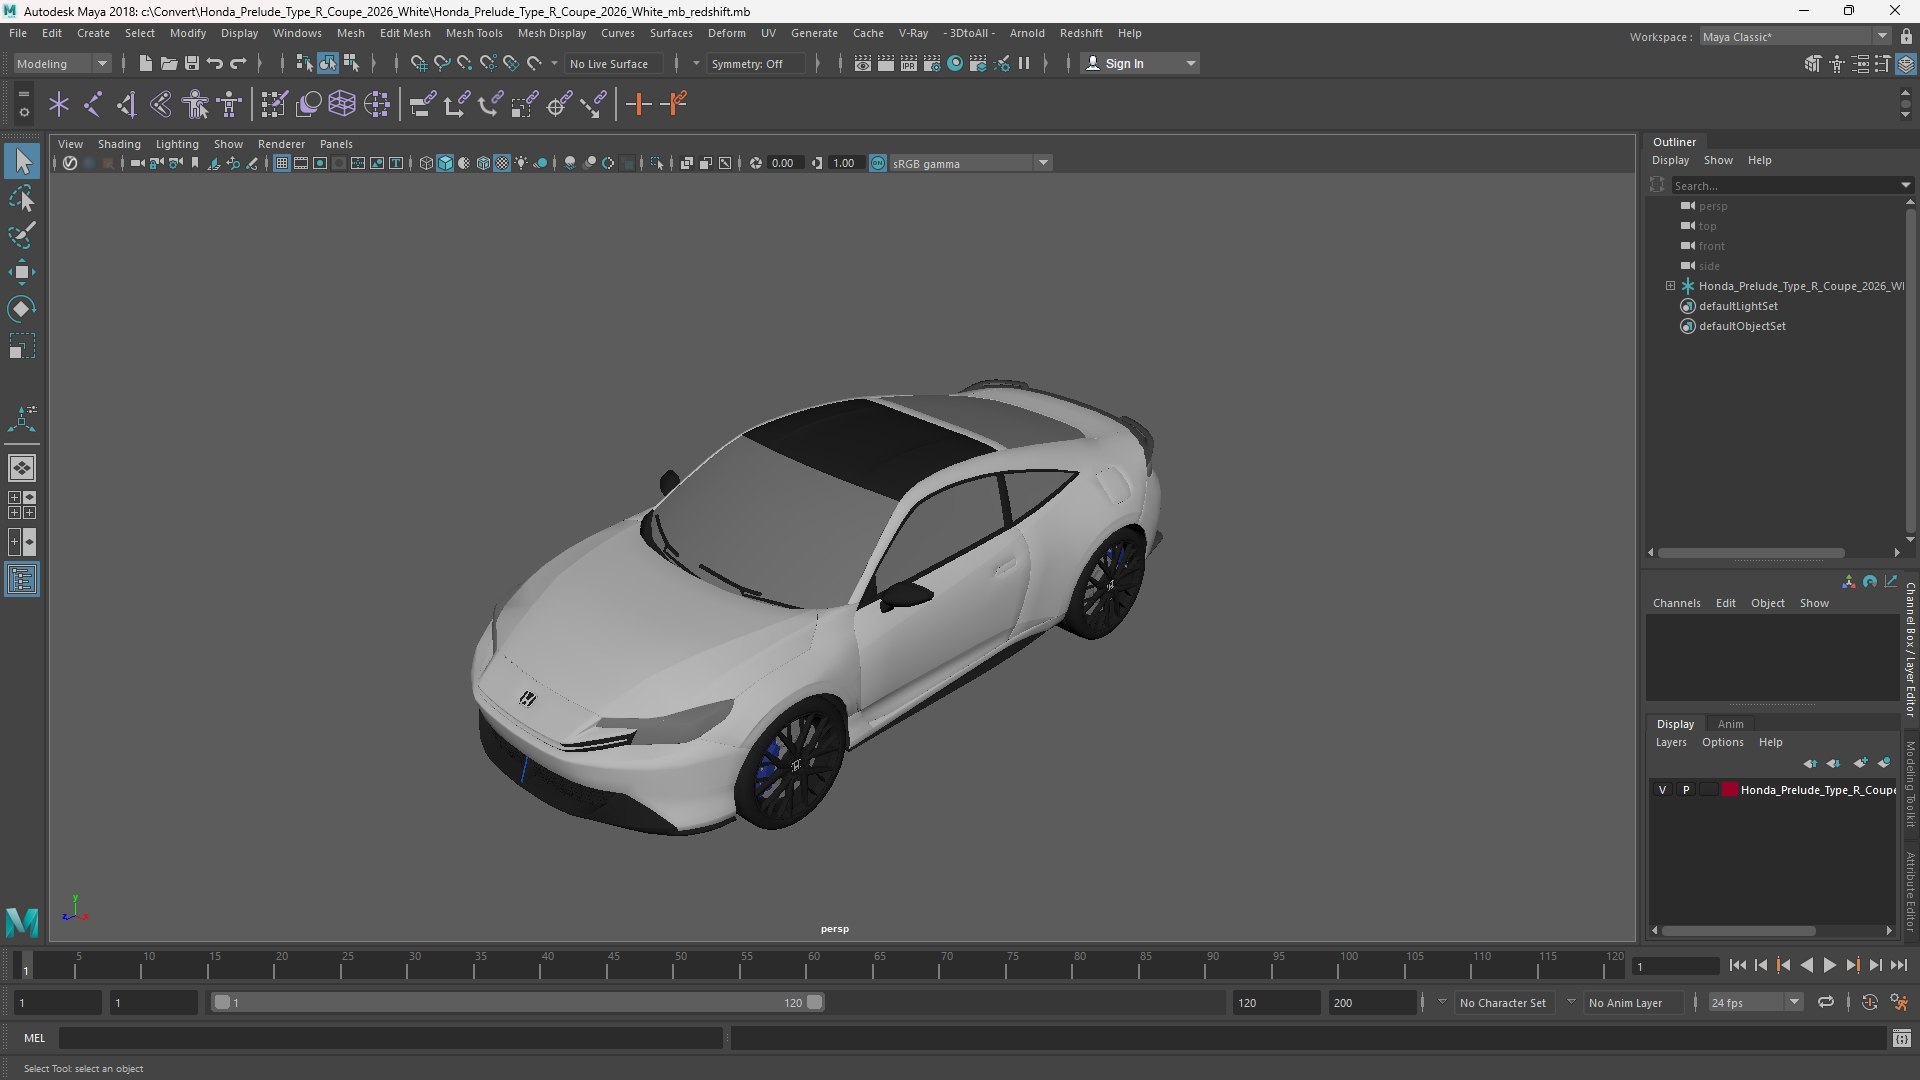Open the Modeling menu set dropdown
This screenshot has height=1080, width=1920.
(x=62, y=63)
